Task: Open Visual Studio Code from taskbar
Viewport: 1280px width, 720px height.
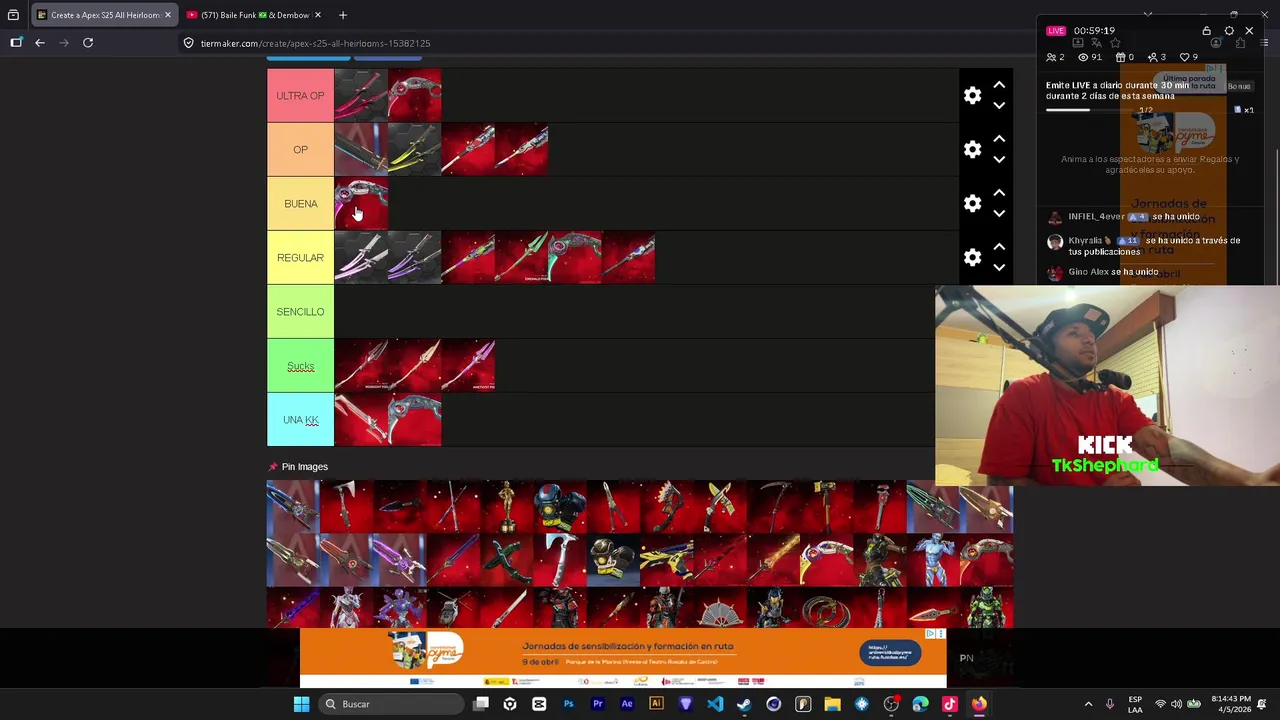Action: click(715, 704)
